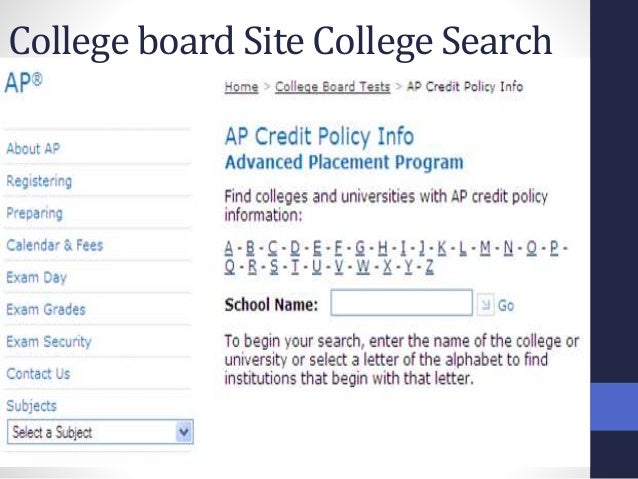The height and width of the screenshot is (479, 638).
Task: Open the Select a Subject dropdown arrow
Action: [184, 432]
